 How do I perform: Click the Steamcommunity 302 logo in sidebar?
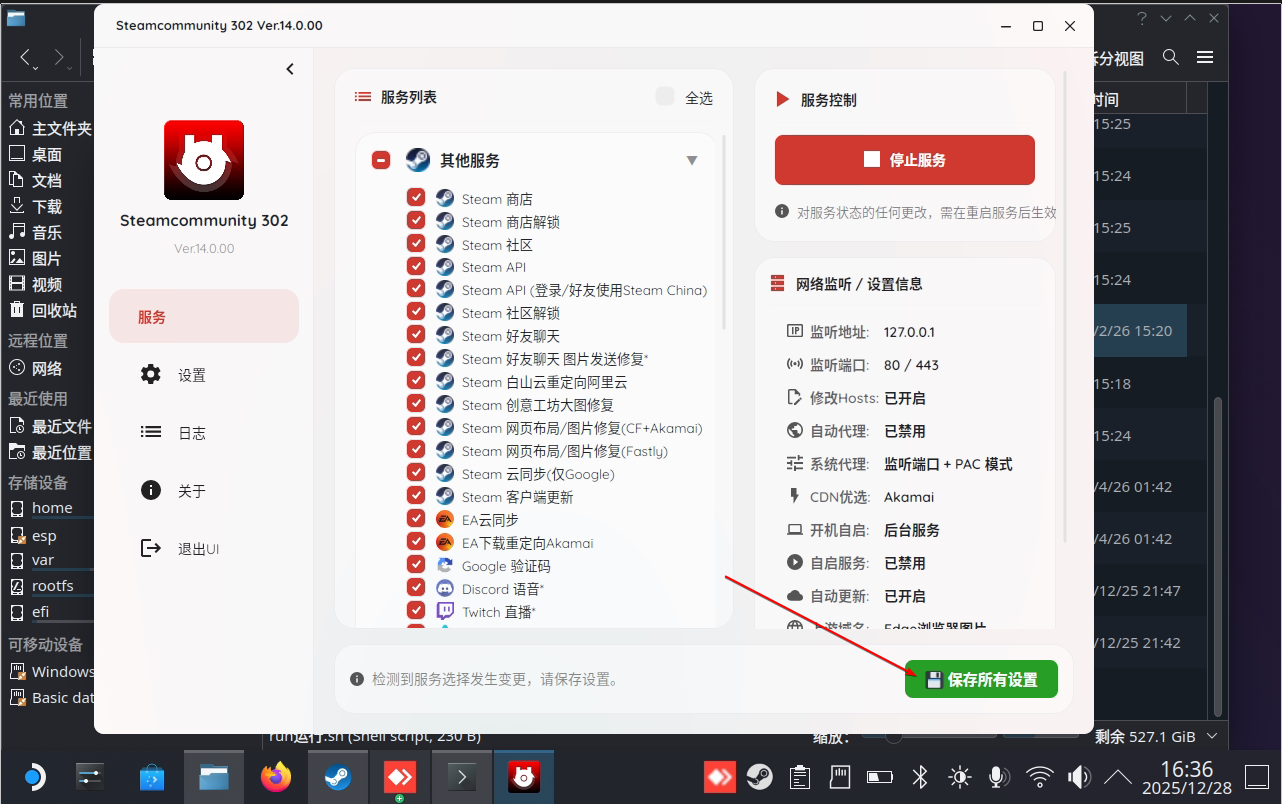click(x=204, y=160)
